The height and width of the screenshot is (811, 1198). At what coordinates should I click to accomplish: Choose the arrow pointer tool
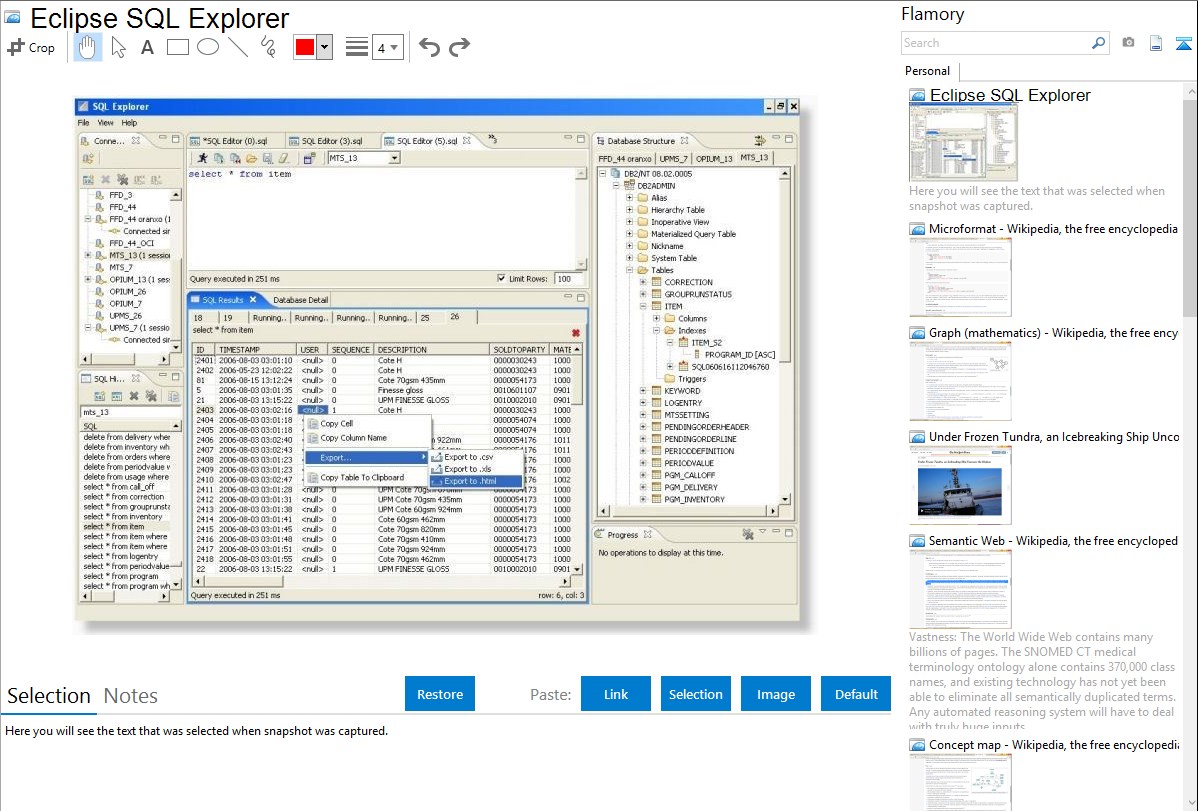click(118, 47)
